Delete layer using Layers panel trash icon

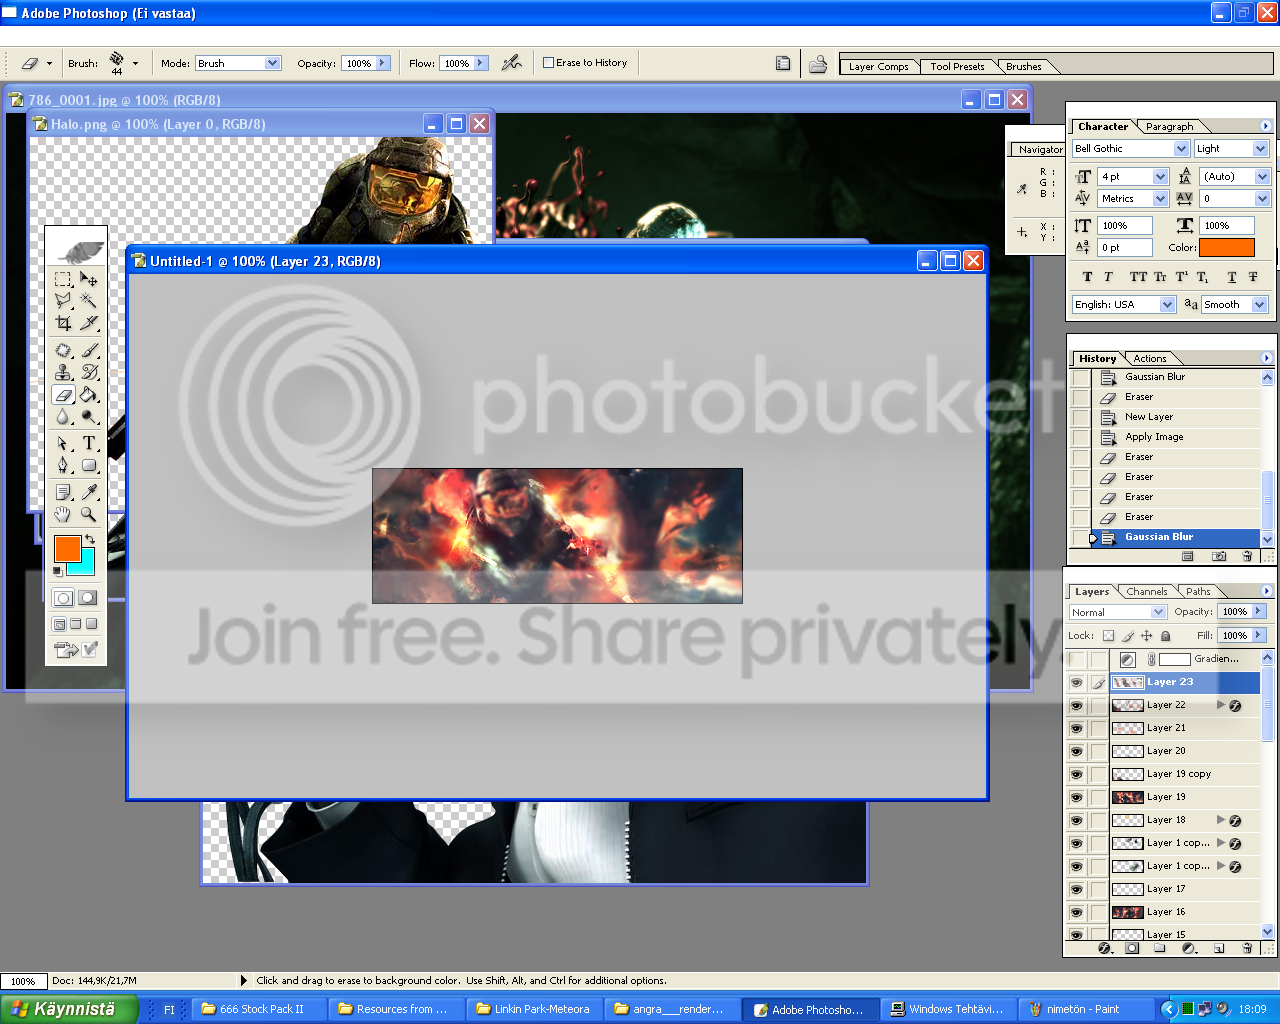(x=1246, y=948)
